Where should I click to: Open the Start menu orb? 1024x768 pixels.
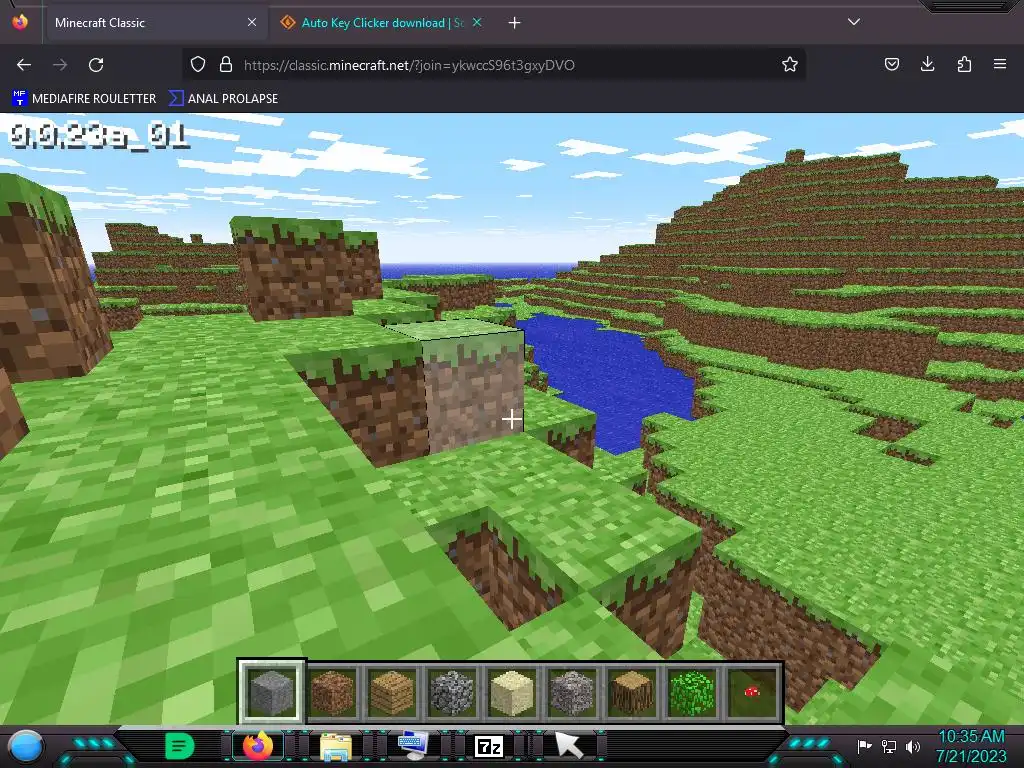click(x=26, y=746)
